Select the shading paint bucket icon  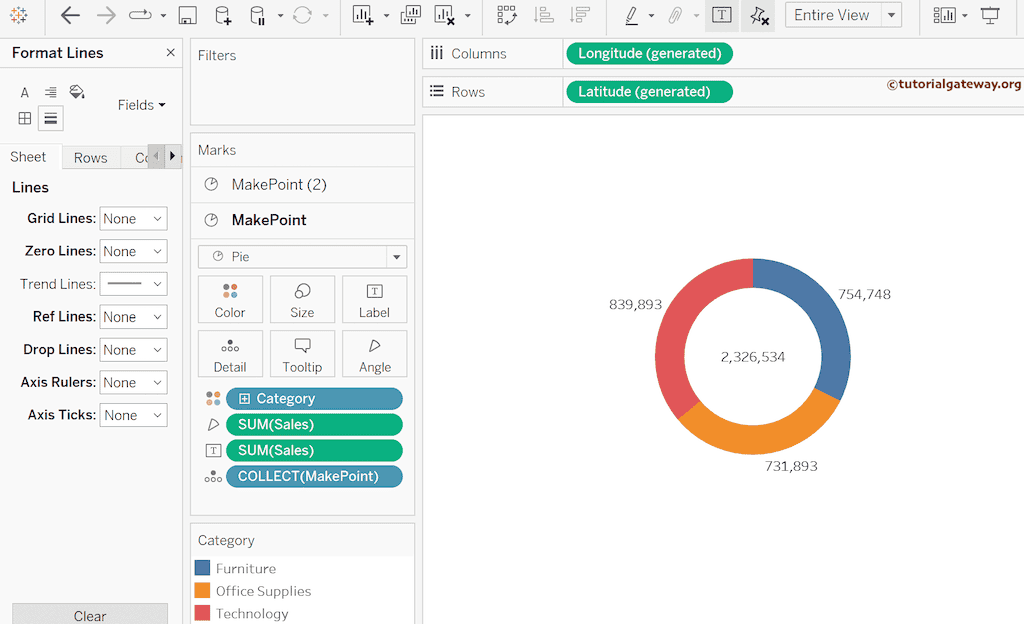[x=77, y=92]
